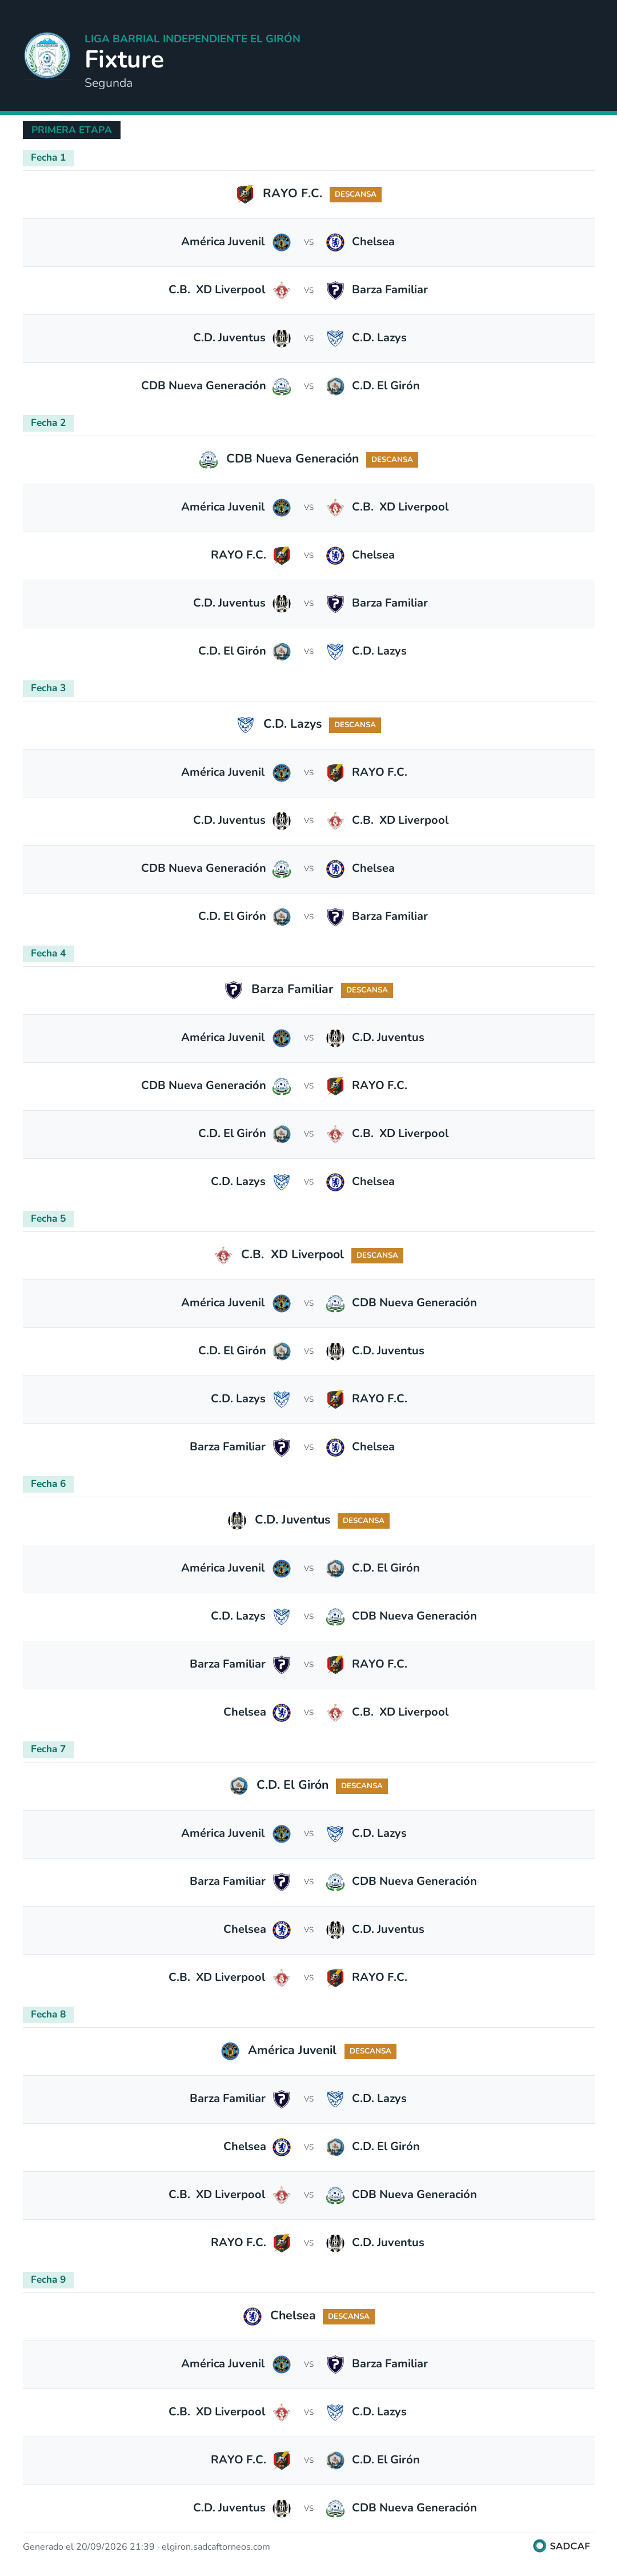Click the league logo in the header

[x=47, y=56]
